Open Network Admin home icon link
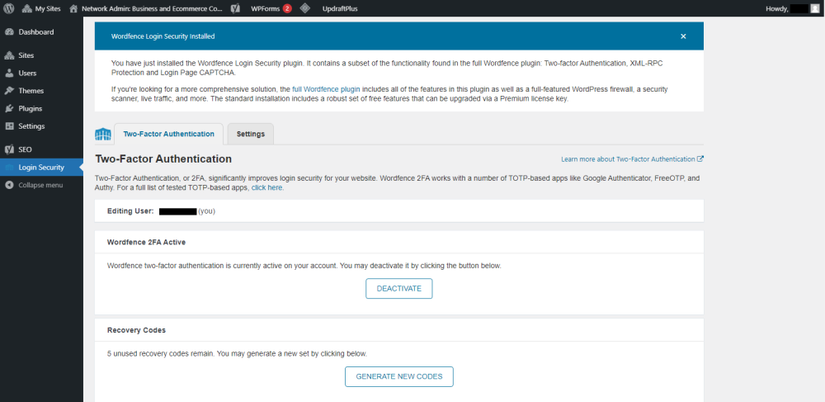 pyautogui.click(x=74, y=8)
